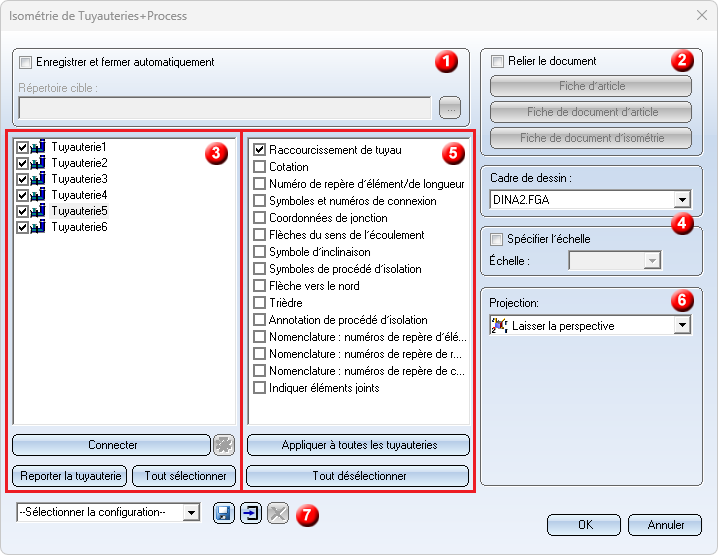Click the Tout désélectionner button
718x555 pixels.
(x=358, y=476)
